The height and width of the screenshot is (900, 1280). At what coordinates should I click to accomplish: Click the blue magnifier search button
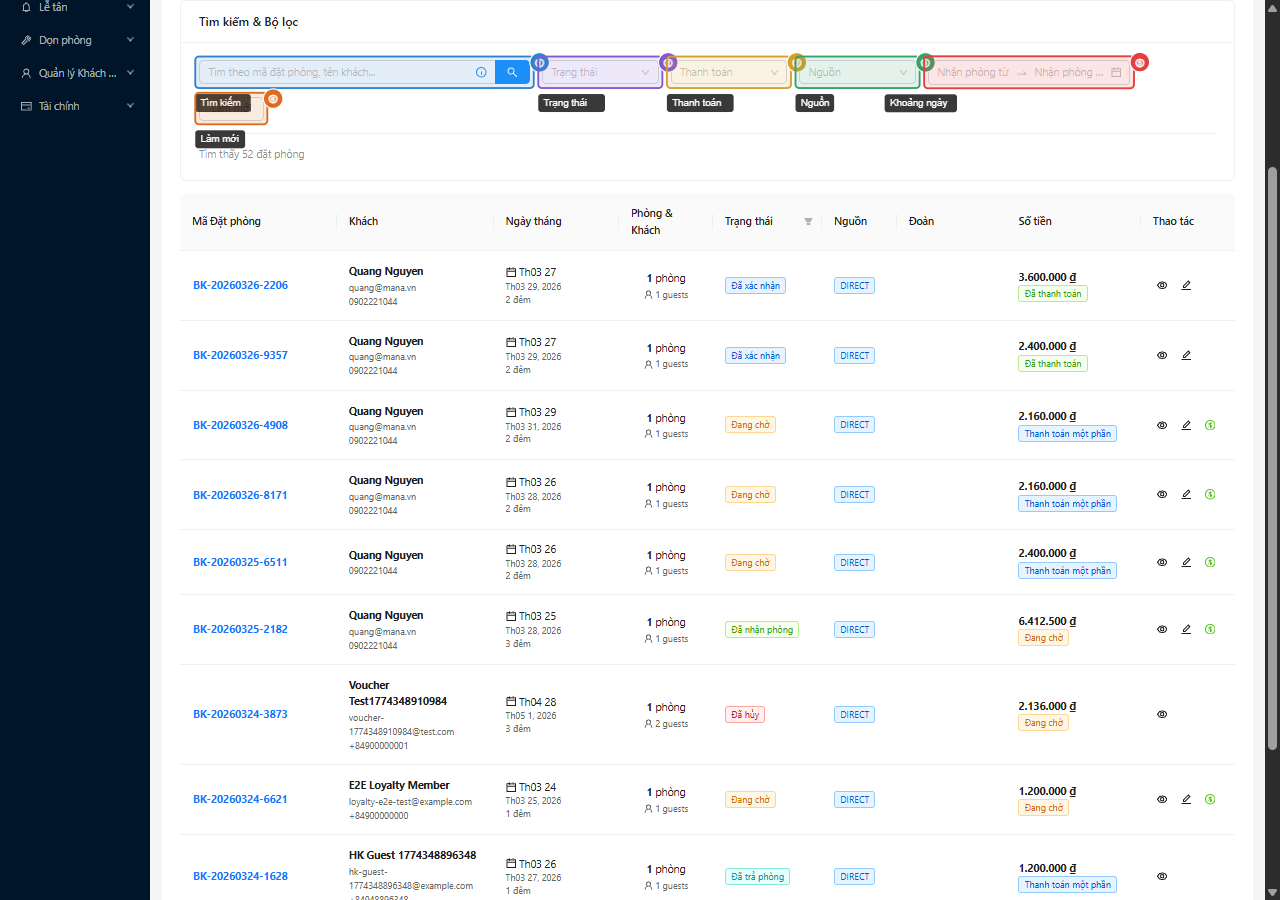512,72
